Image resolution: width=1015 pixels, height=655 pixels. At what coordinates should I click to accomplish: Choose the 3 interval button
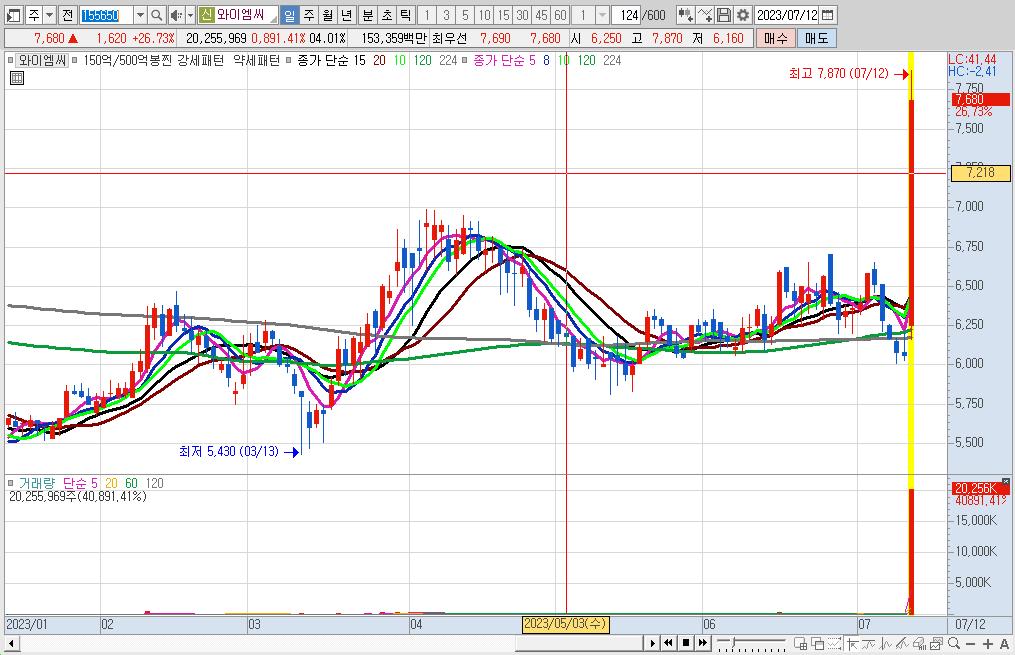tap(446, 14)
